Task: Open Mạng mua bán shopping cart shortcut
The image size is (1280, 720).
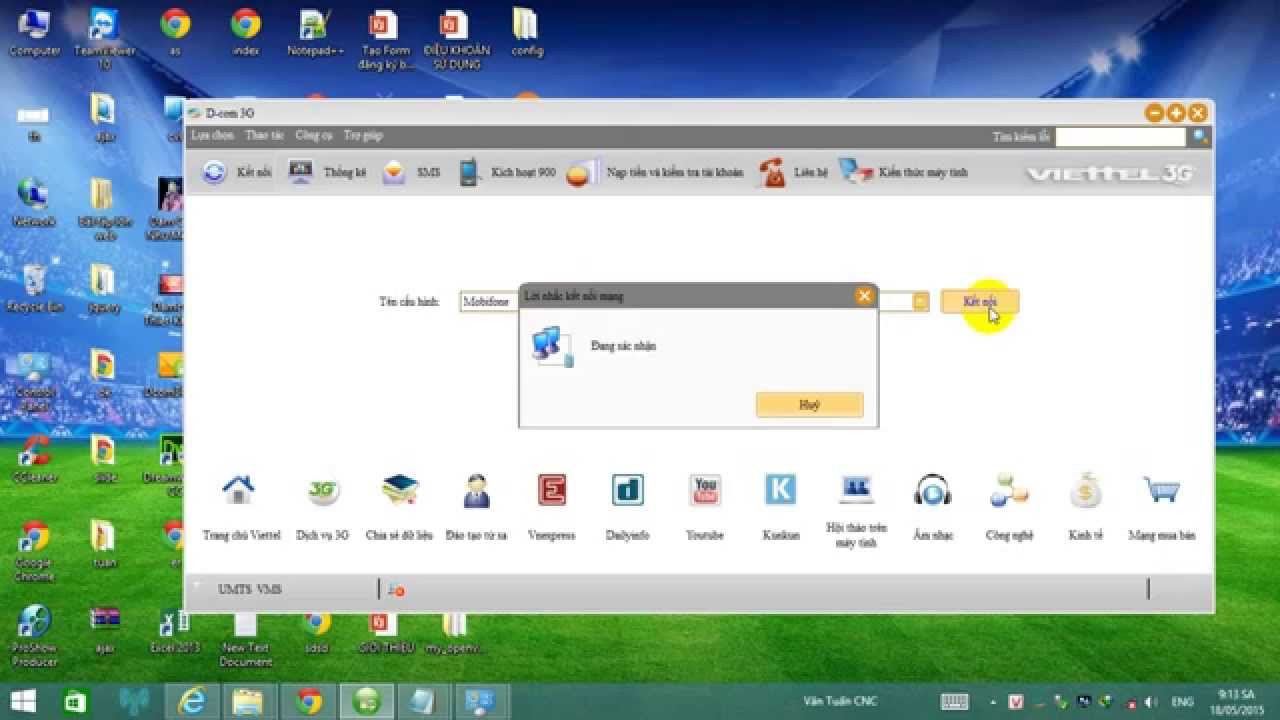Action: 1161,508
